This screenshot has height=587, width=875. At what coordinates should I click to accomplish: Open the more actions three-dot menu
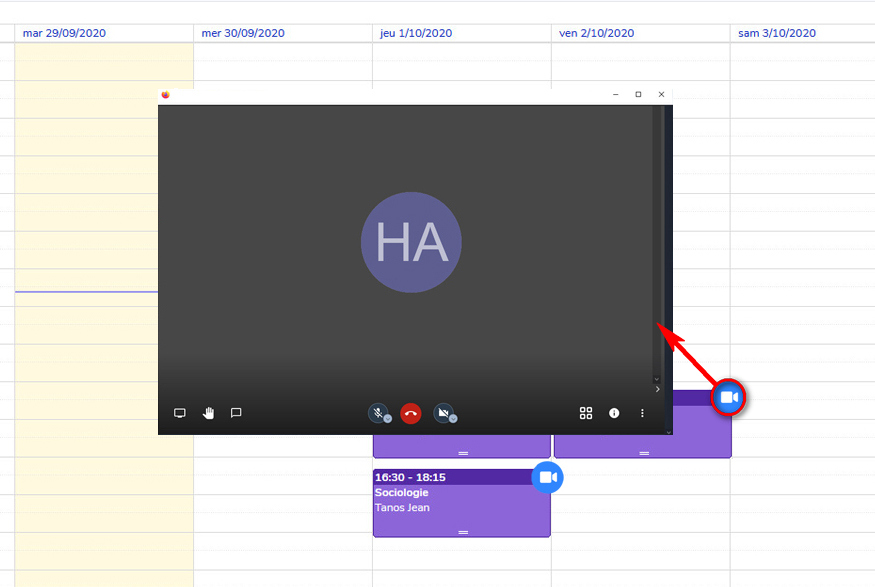(x=642, y=413)
